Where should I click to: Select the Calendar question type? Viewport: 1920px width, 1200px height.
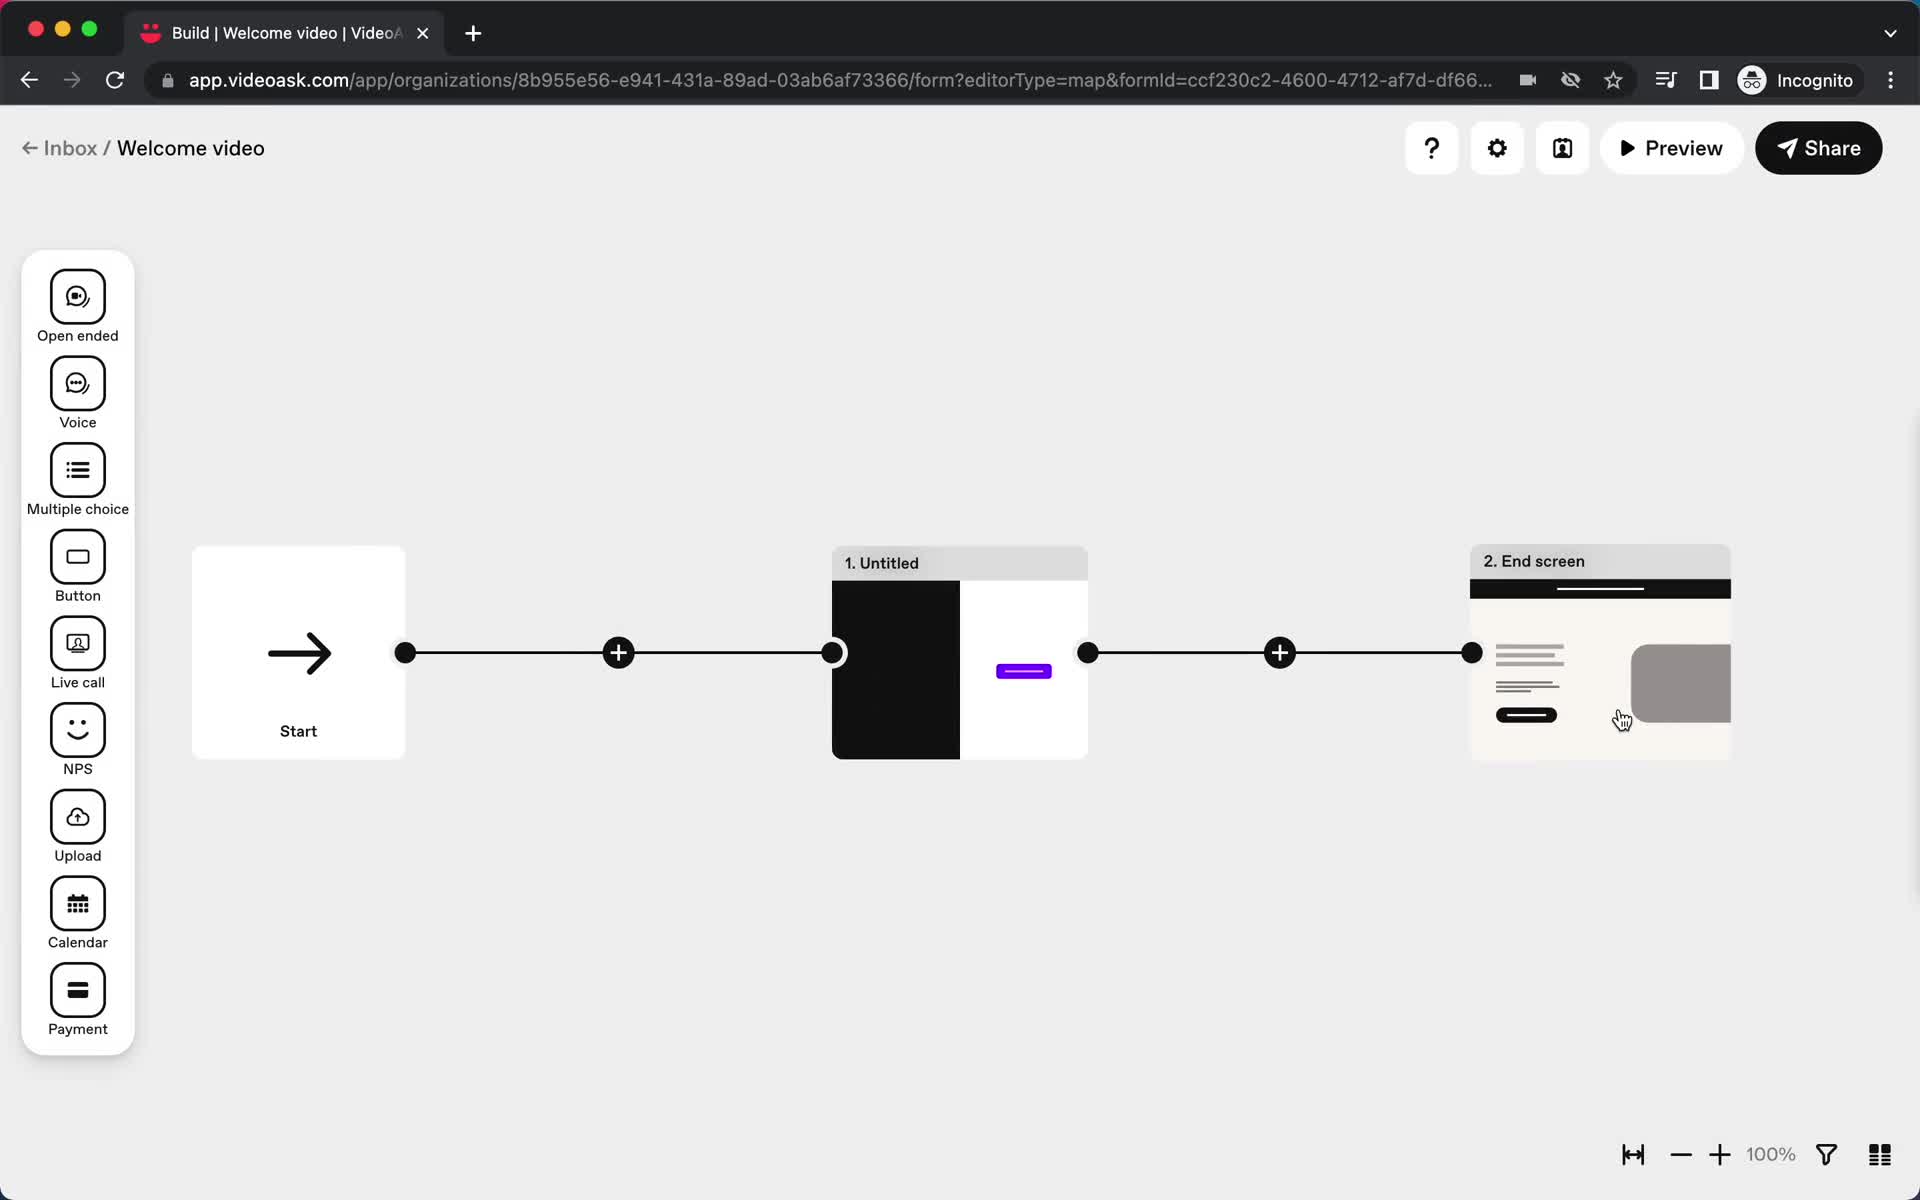(x=76, y=914)
